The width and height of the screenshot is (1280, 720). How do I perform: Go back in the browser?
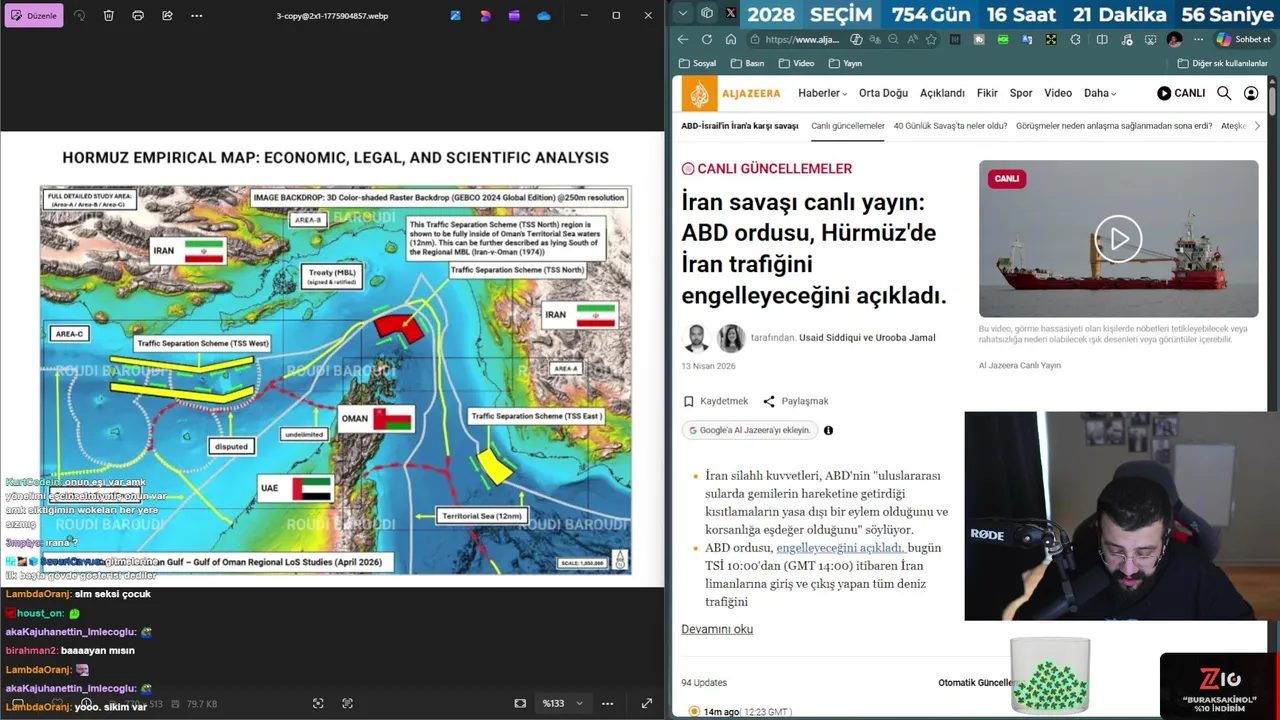(683, 40)
